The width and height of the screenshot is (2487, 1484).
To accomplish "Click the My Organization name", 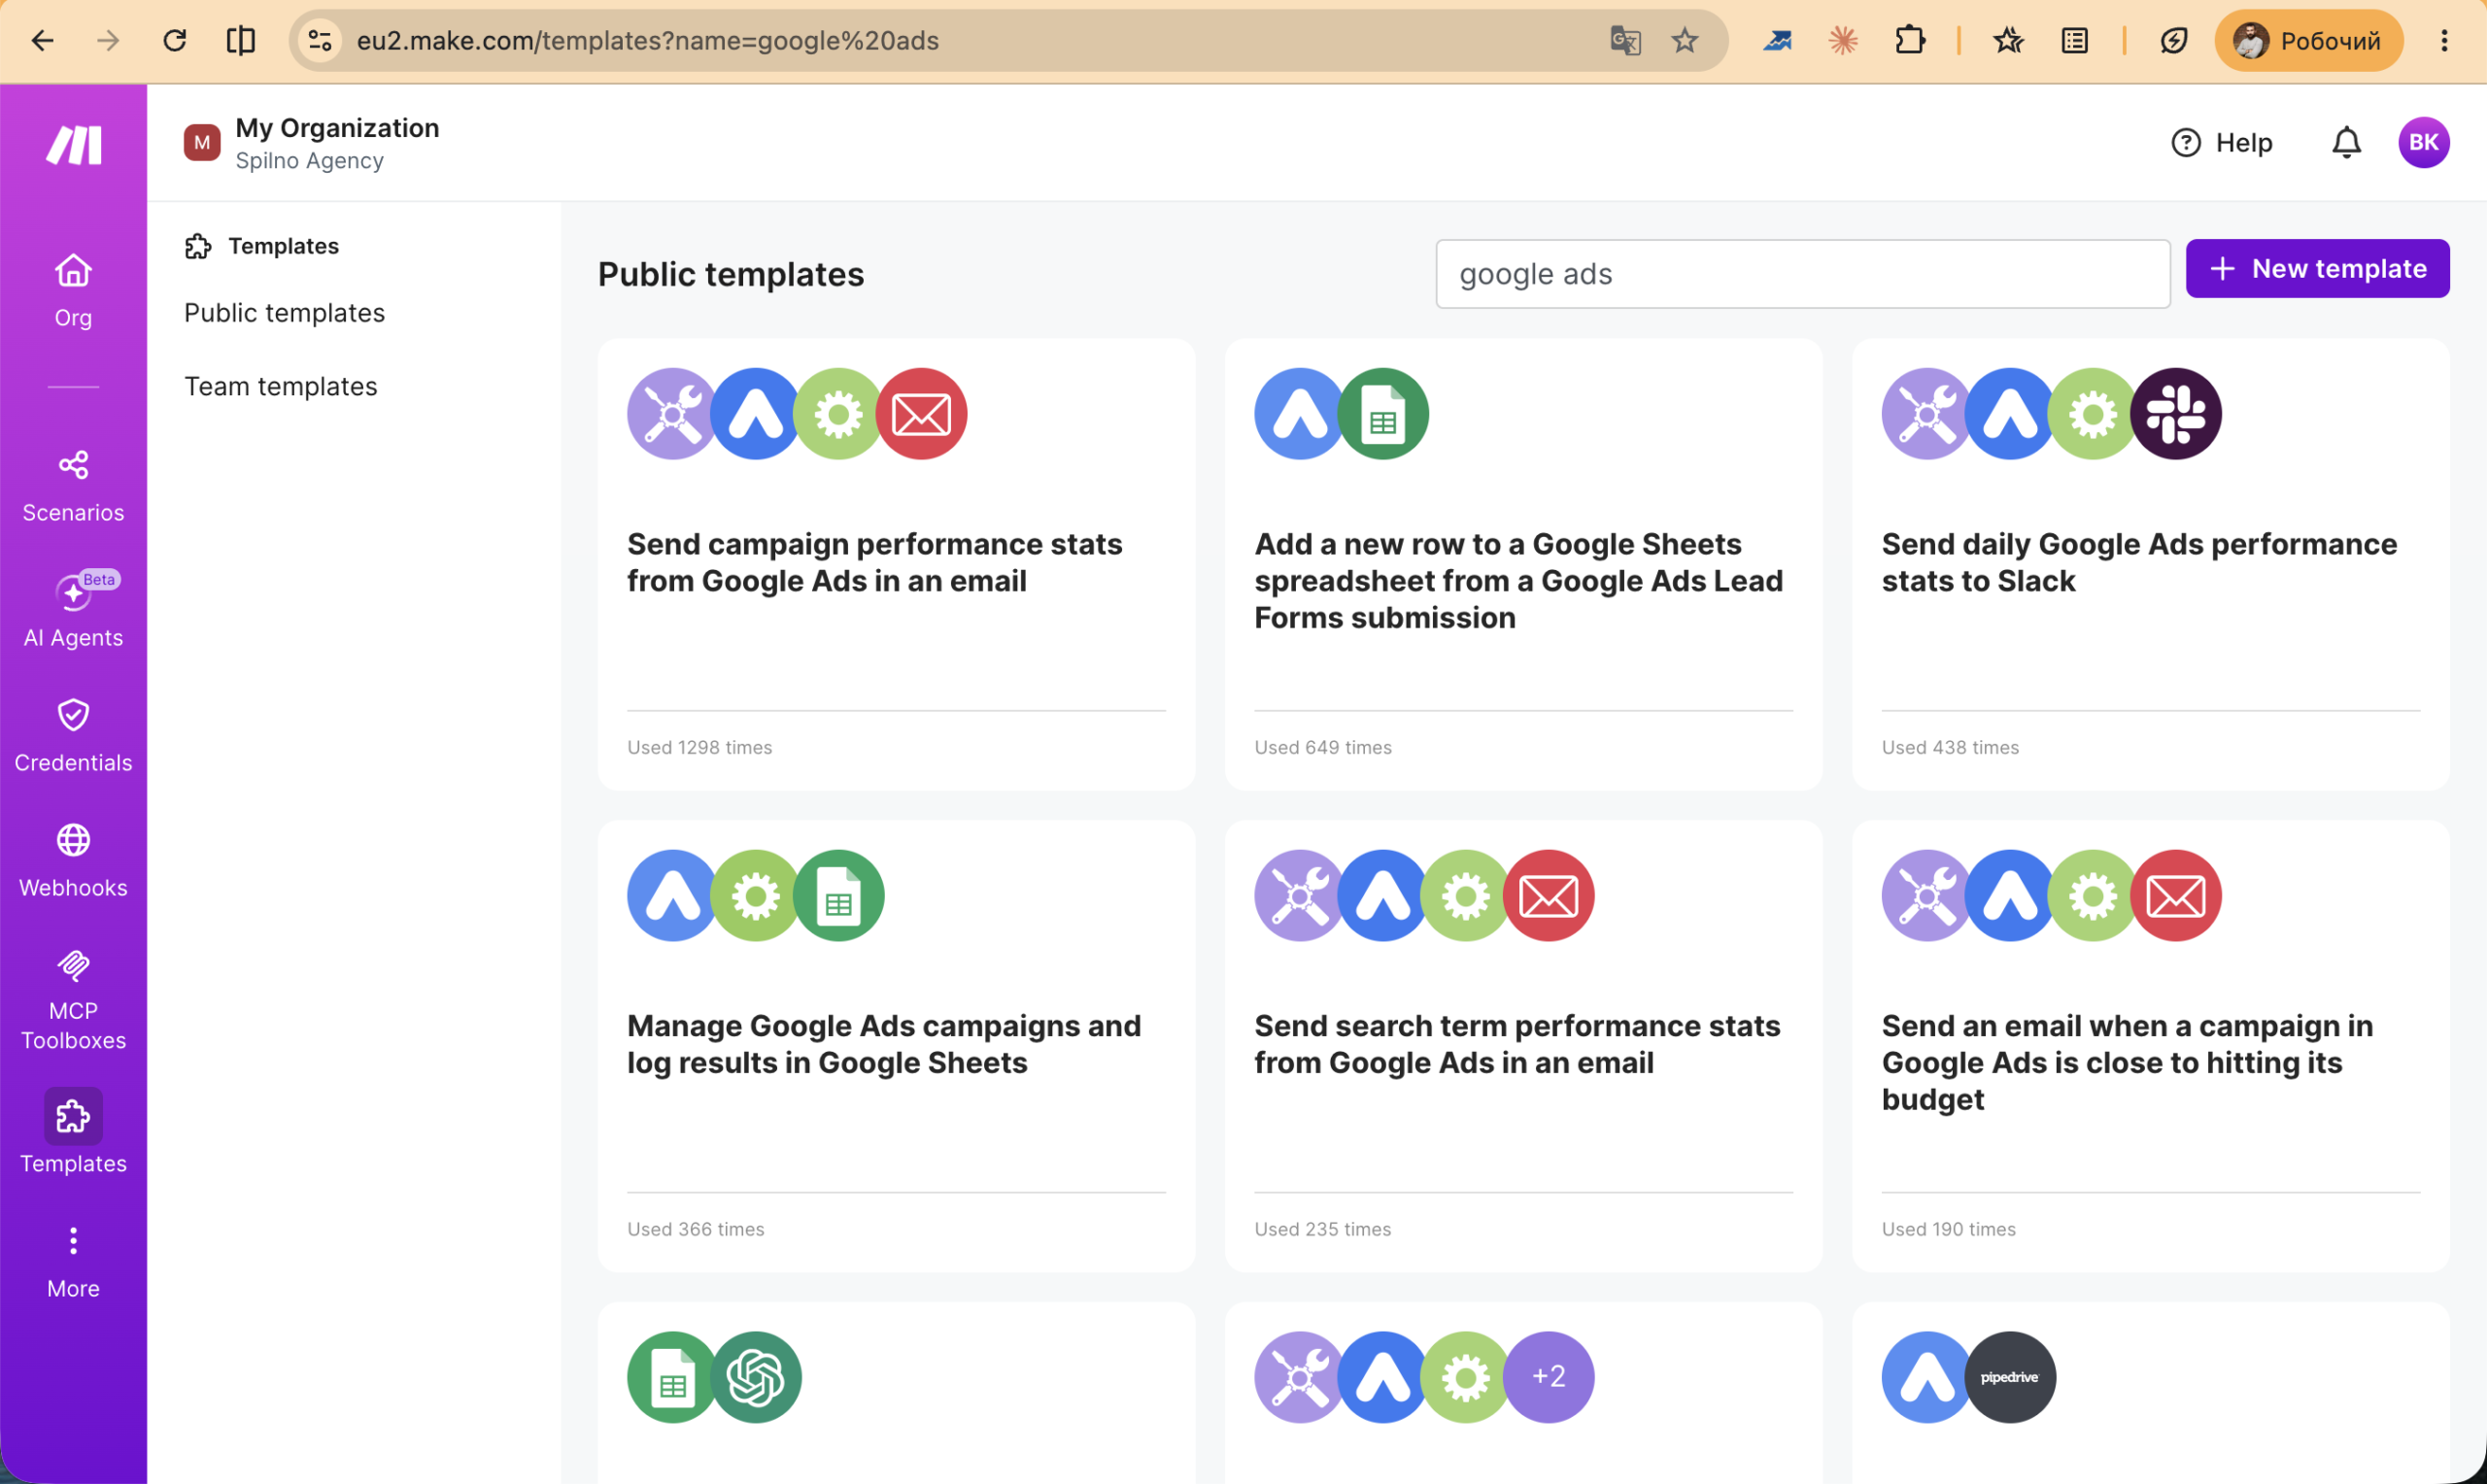I will point(337,128).
